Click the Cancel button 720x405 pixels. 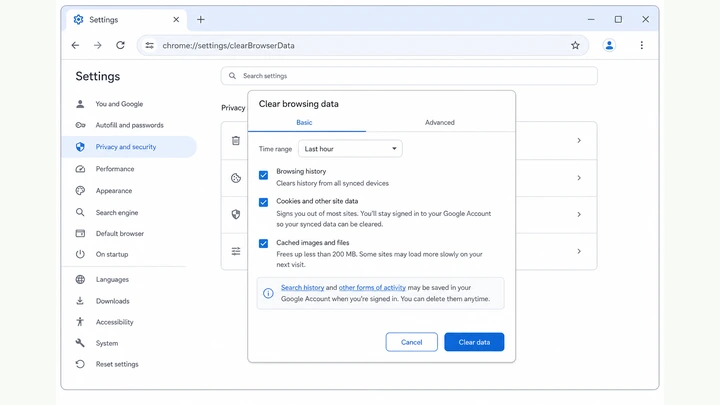[411, 342]
